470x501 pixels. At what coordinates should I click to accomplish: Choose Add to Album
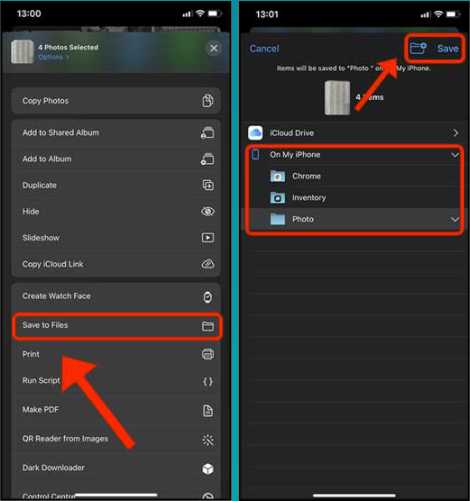pos(116,159)
